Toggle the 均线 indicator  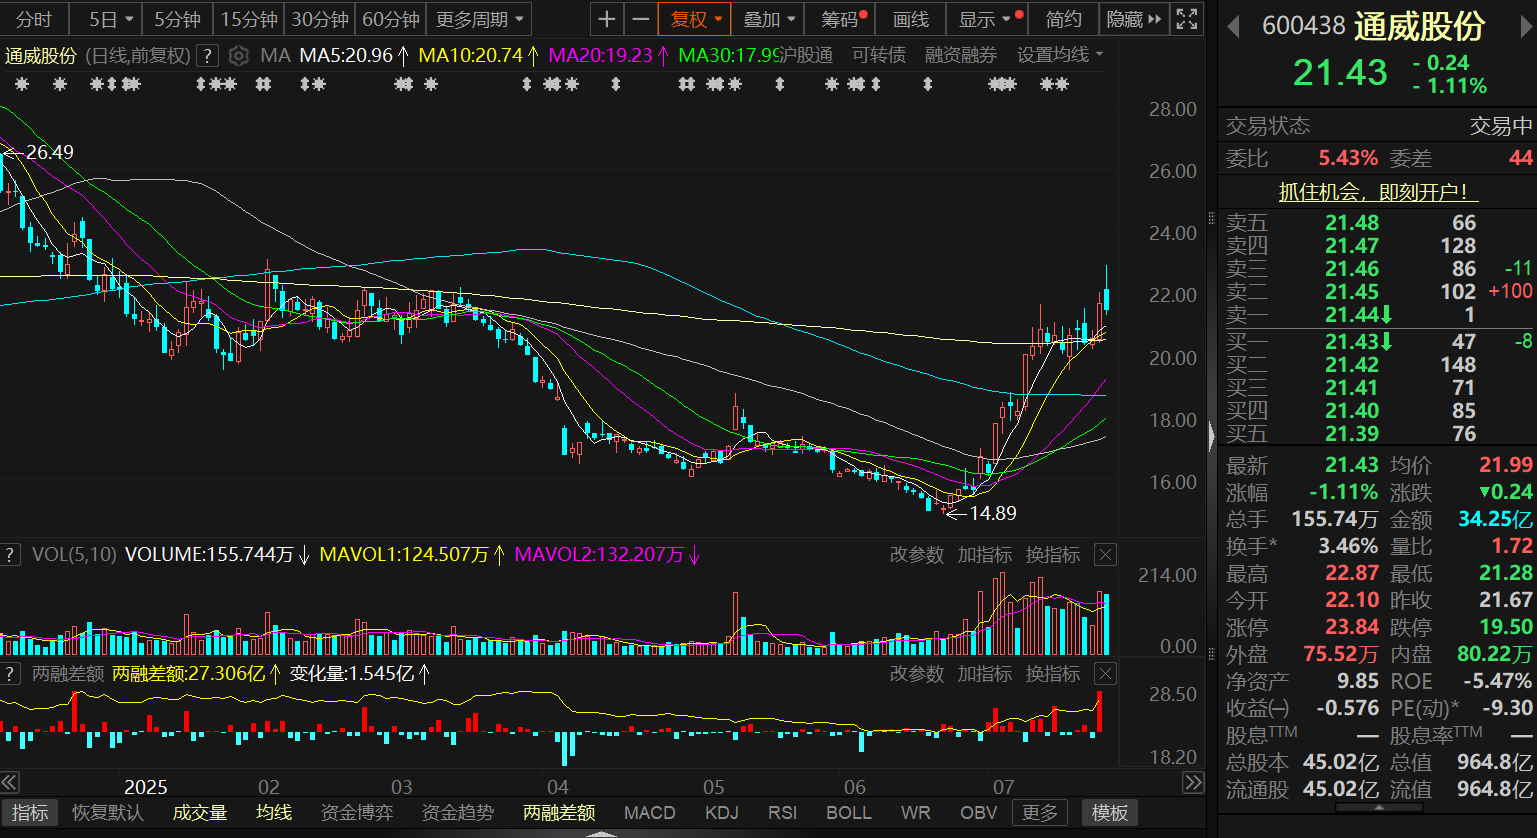(274, 812)
